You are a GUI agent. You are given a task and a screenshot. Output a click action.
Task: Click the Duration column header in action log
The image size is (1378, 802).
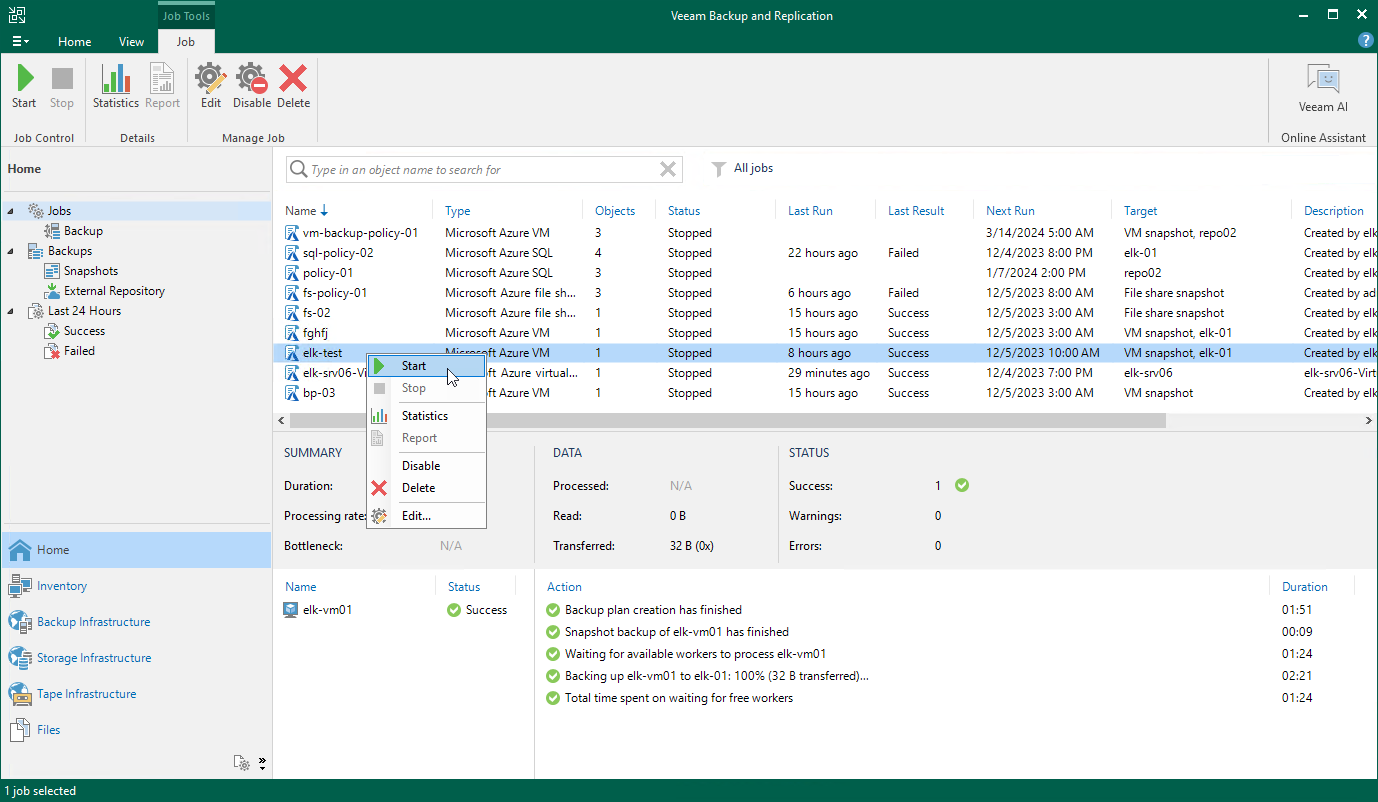point(1305,587)
